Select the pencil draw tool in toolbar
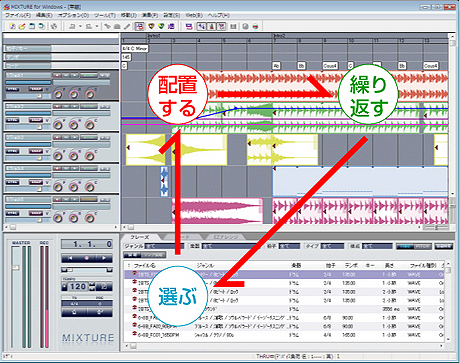The height and width of the screenshot is (363, 460). click(x=127, y=26)
